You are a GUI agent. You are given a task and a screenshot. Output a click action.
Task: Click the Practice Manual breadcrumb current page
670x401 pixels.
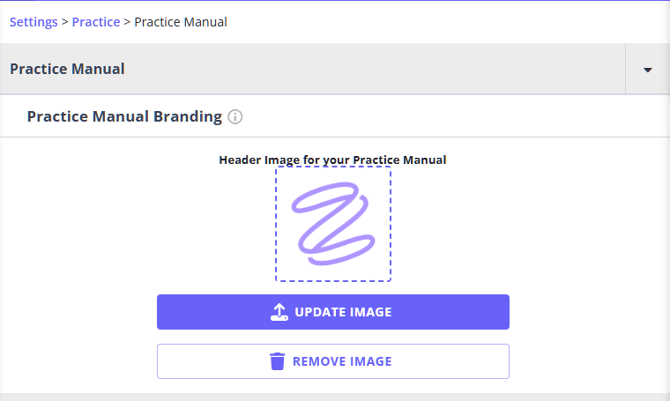coord(180,21)
